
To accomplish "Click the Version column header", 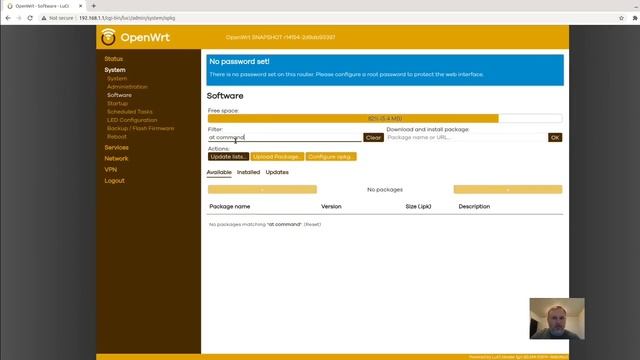I will click(x=331, y=207).
